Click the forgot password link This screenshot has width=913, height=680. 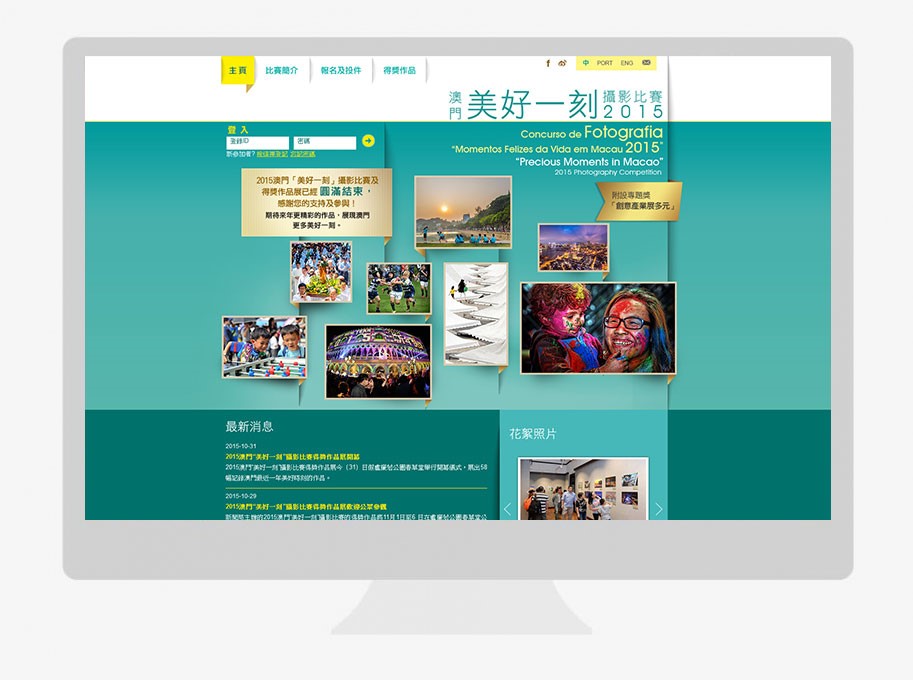pyautogui.click(x=303, y=154)
